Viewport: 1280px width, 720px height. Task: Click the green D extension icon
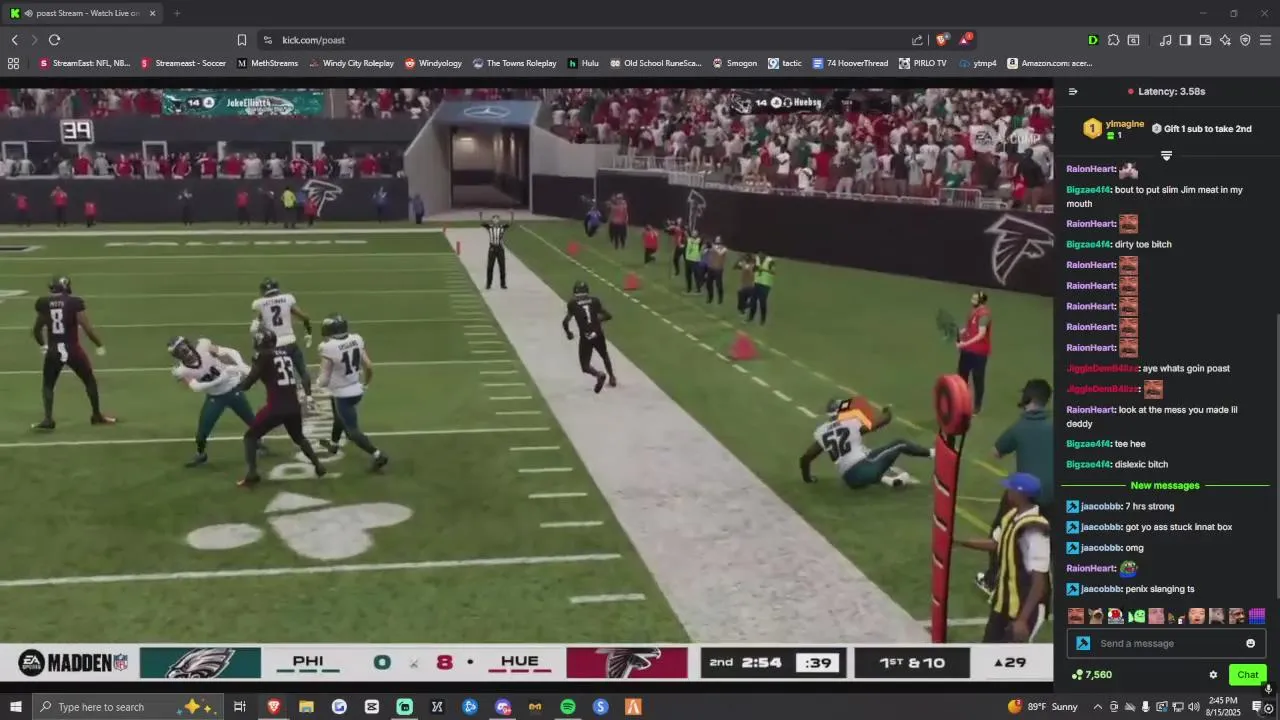pos(1093,40)
